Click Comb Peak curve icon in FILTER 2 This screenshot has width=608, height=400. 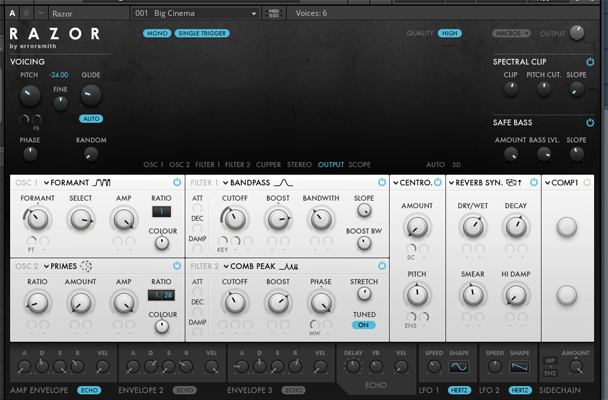[289, 266]
